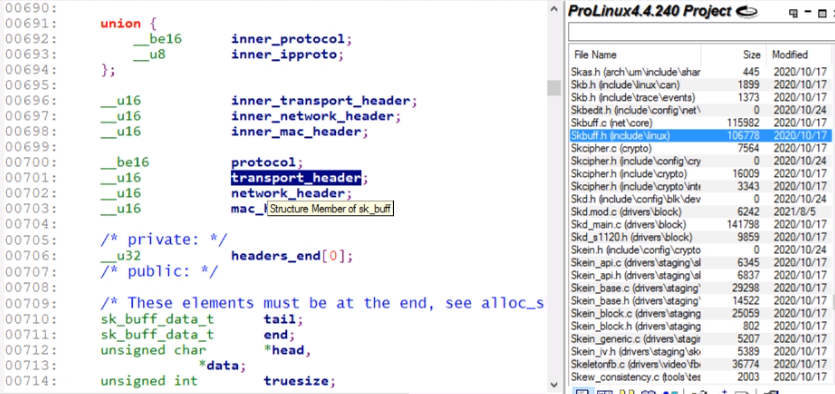Image resolution: width=835 pixels, height=394 pixels.
Task: Click line number 00705 in the gutter
Action: click(31, 240)
